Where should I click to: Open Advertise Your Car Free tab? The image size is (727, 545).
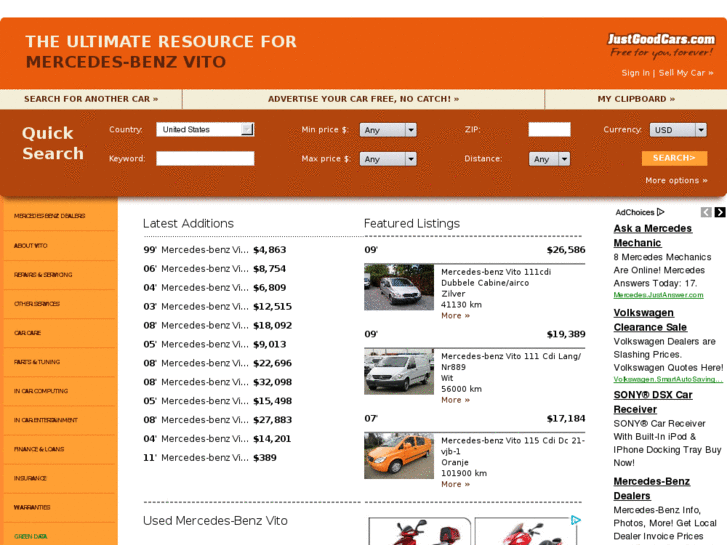[x=364, y=99]
